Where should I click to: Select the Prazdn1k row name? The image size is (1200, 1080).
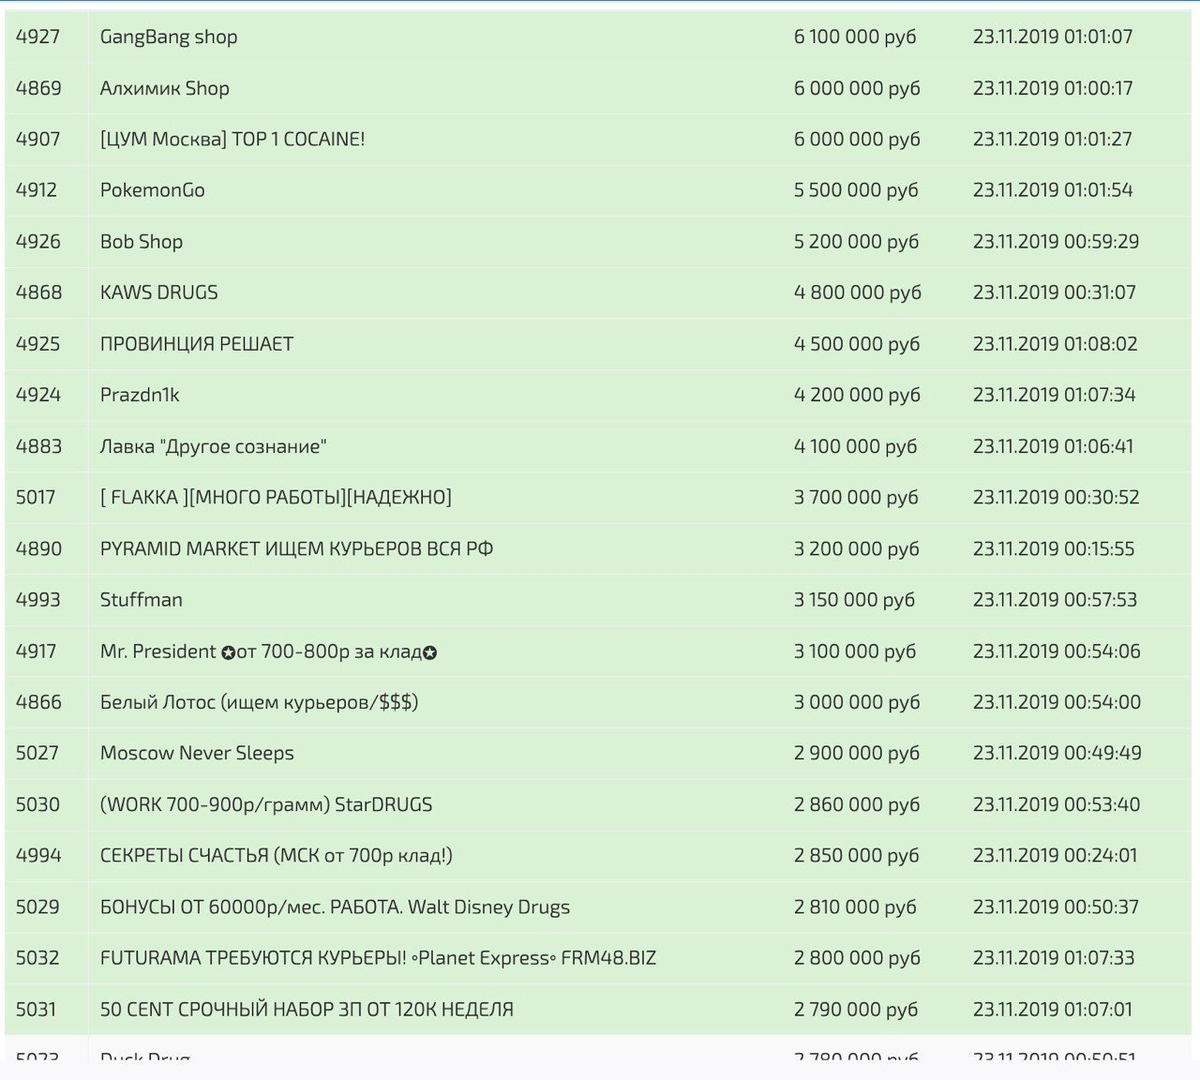[x=140, y=395]
